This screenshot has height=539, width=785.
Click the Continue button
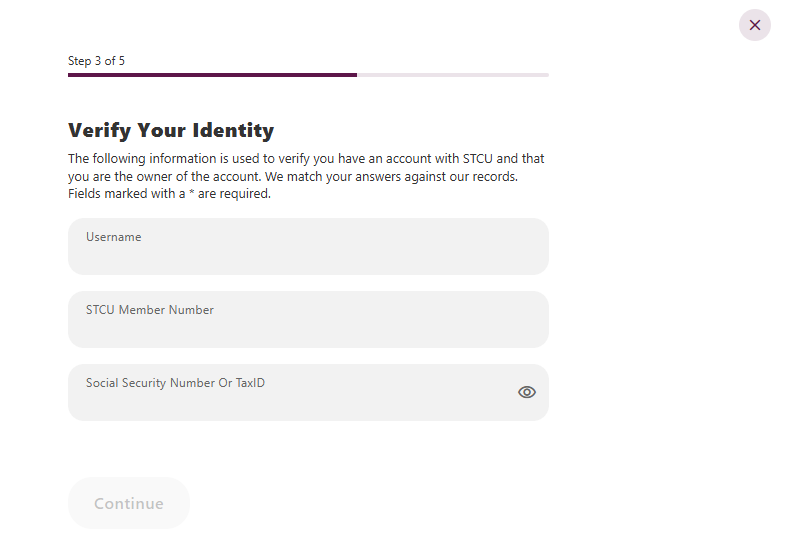click(129, 503)
